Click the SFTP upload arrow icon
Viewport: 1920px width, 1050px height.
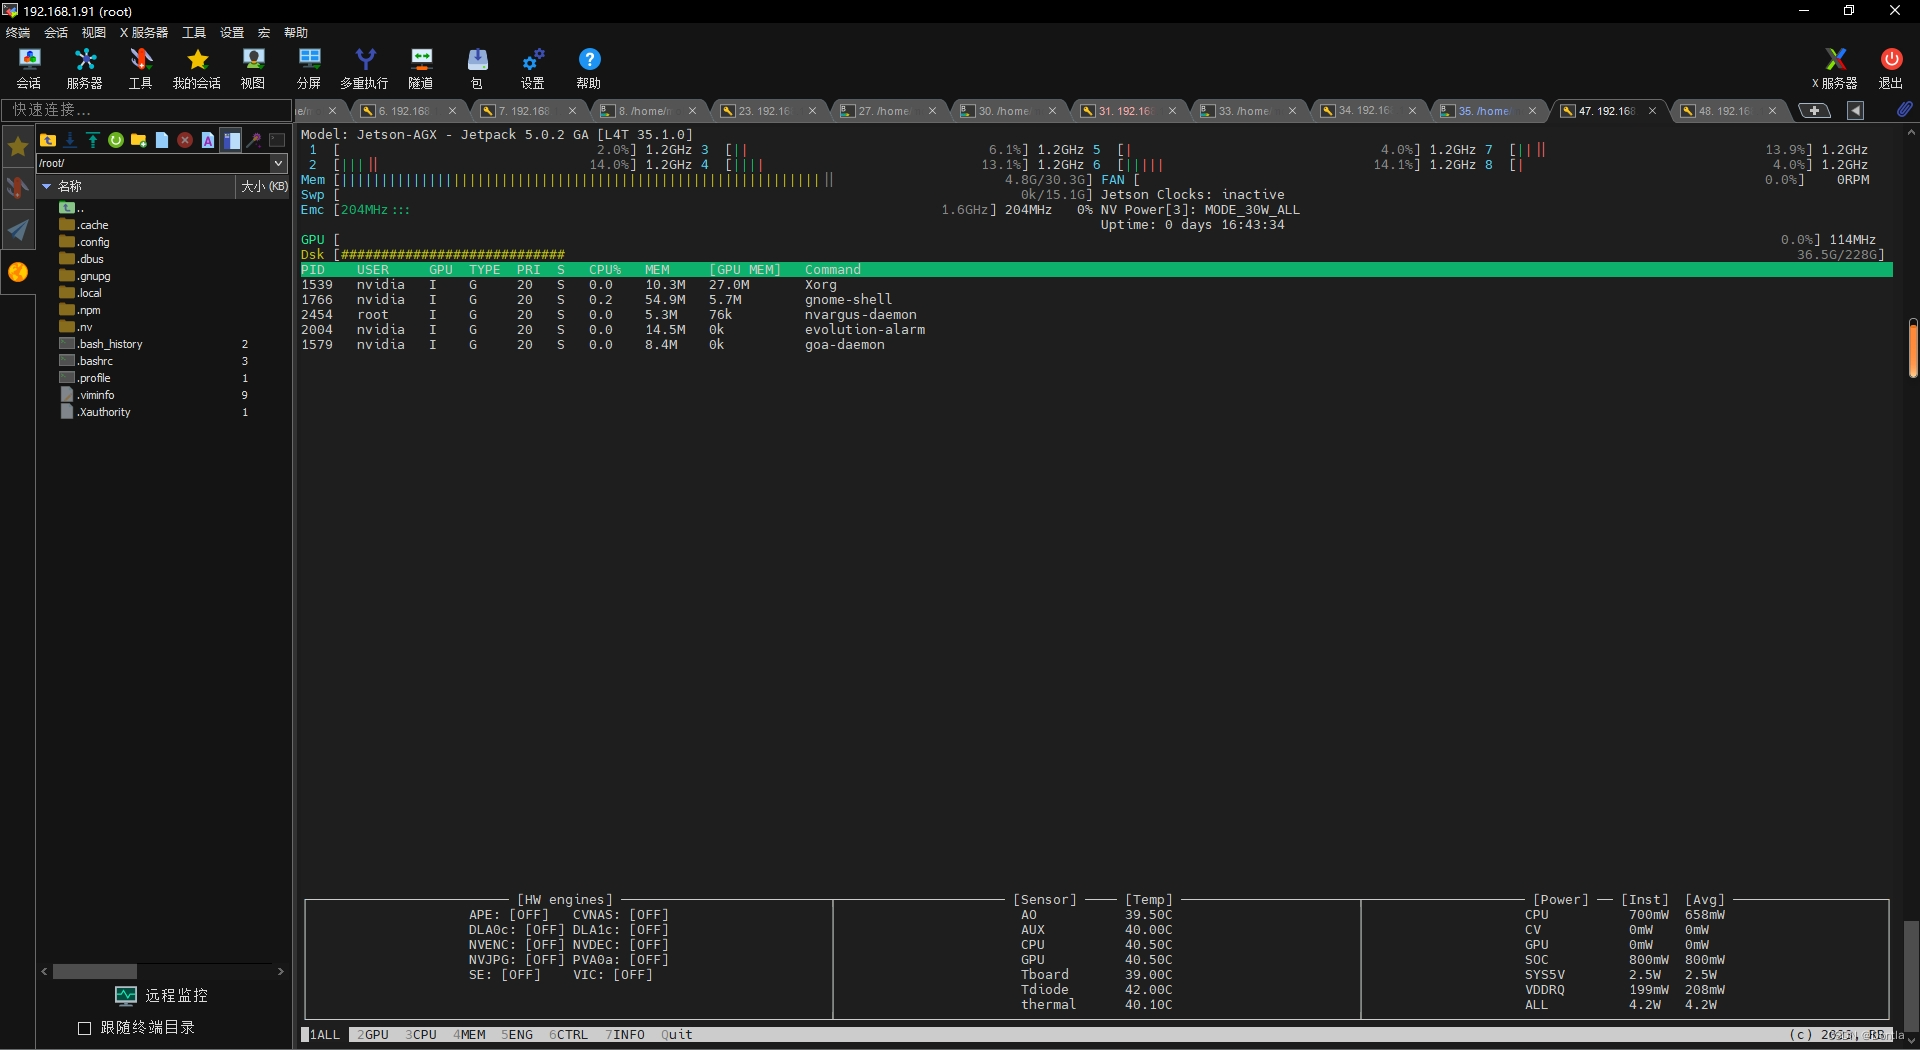[x=92, y=140]
